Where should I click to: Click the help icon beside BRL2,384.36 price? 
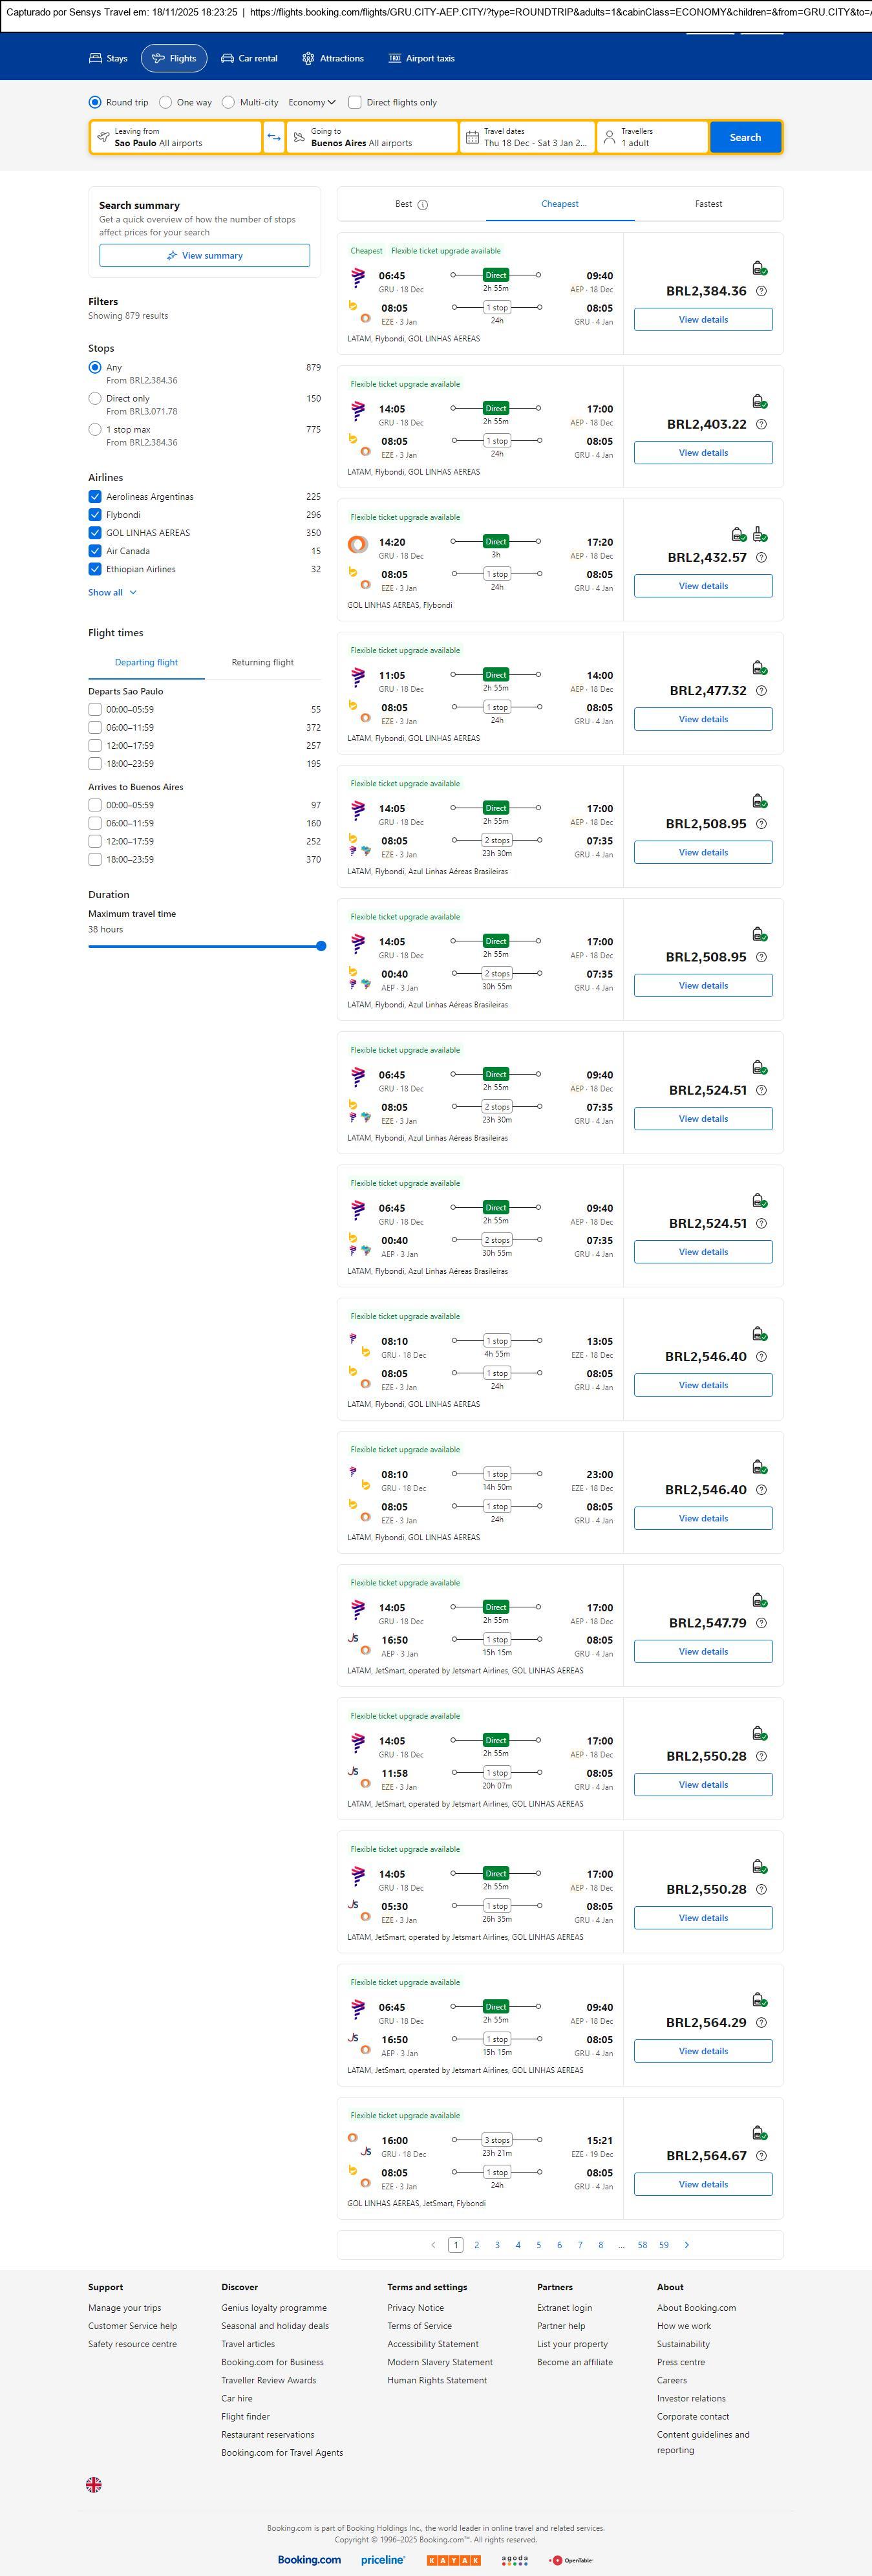pos(761,291)
